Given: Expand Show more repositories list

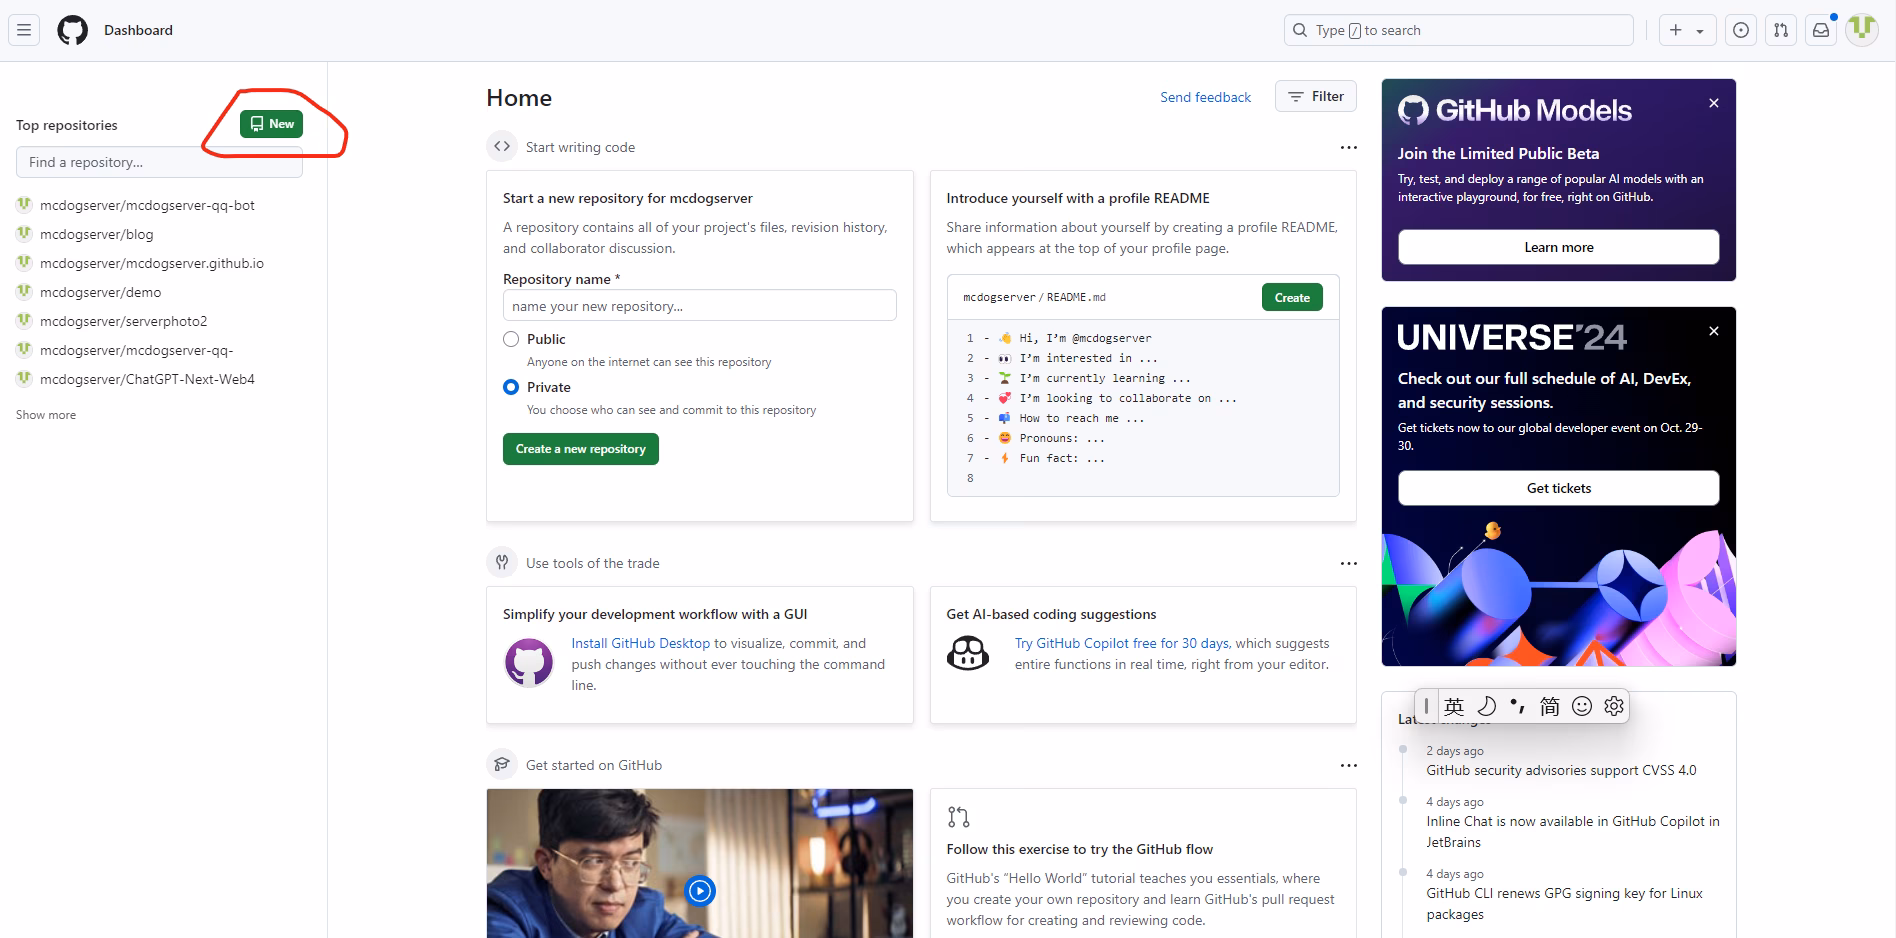Looking at the screenshot, I should point(46,415).
